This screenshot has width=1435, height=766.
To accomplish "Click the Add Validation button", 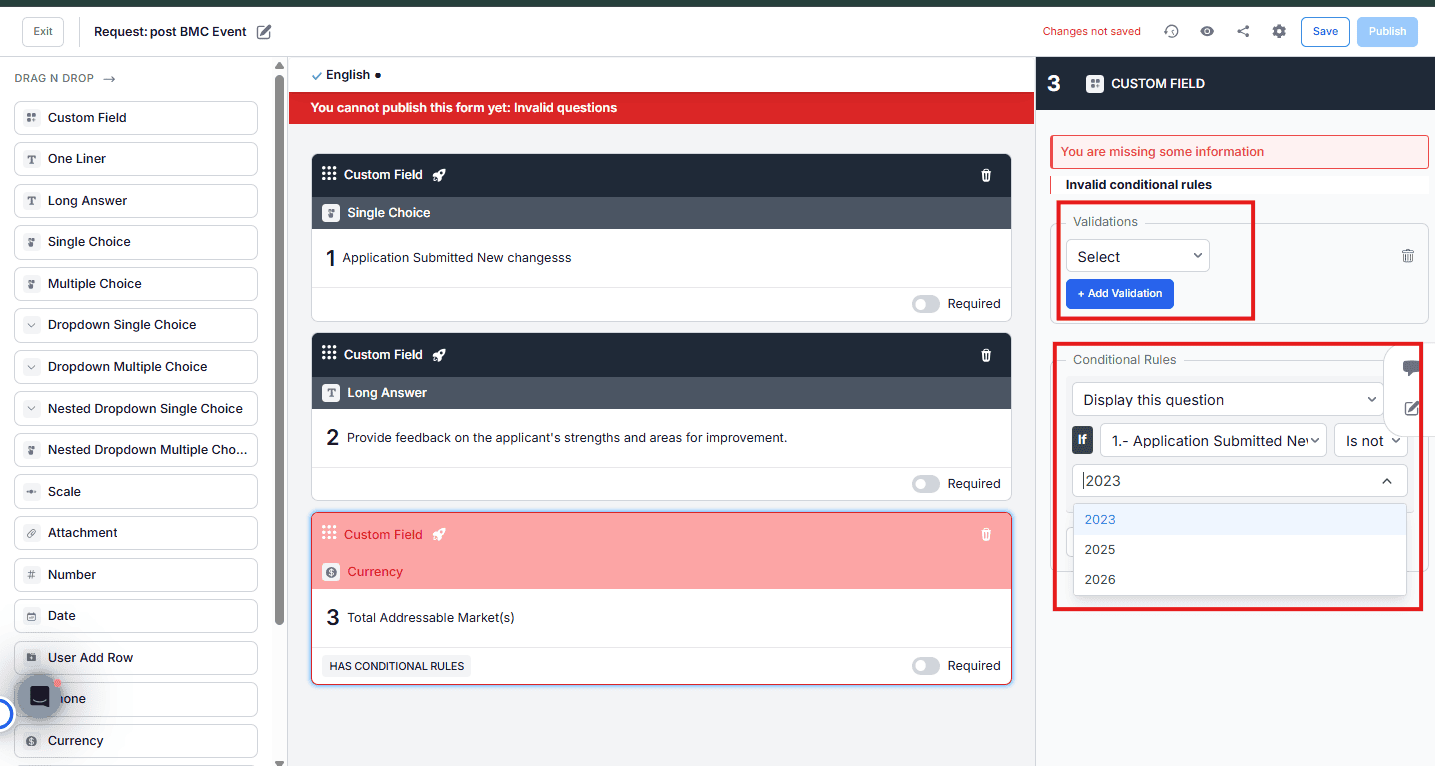I will (x=1120, y=294).
